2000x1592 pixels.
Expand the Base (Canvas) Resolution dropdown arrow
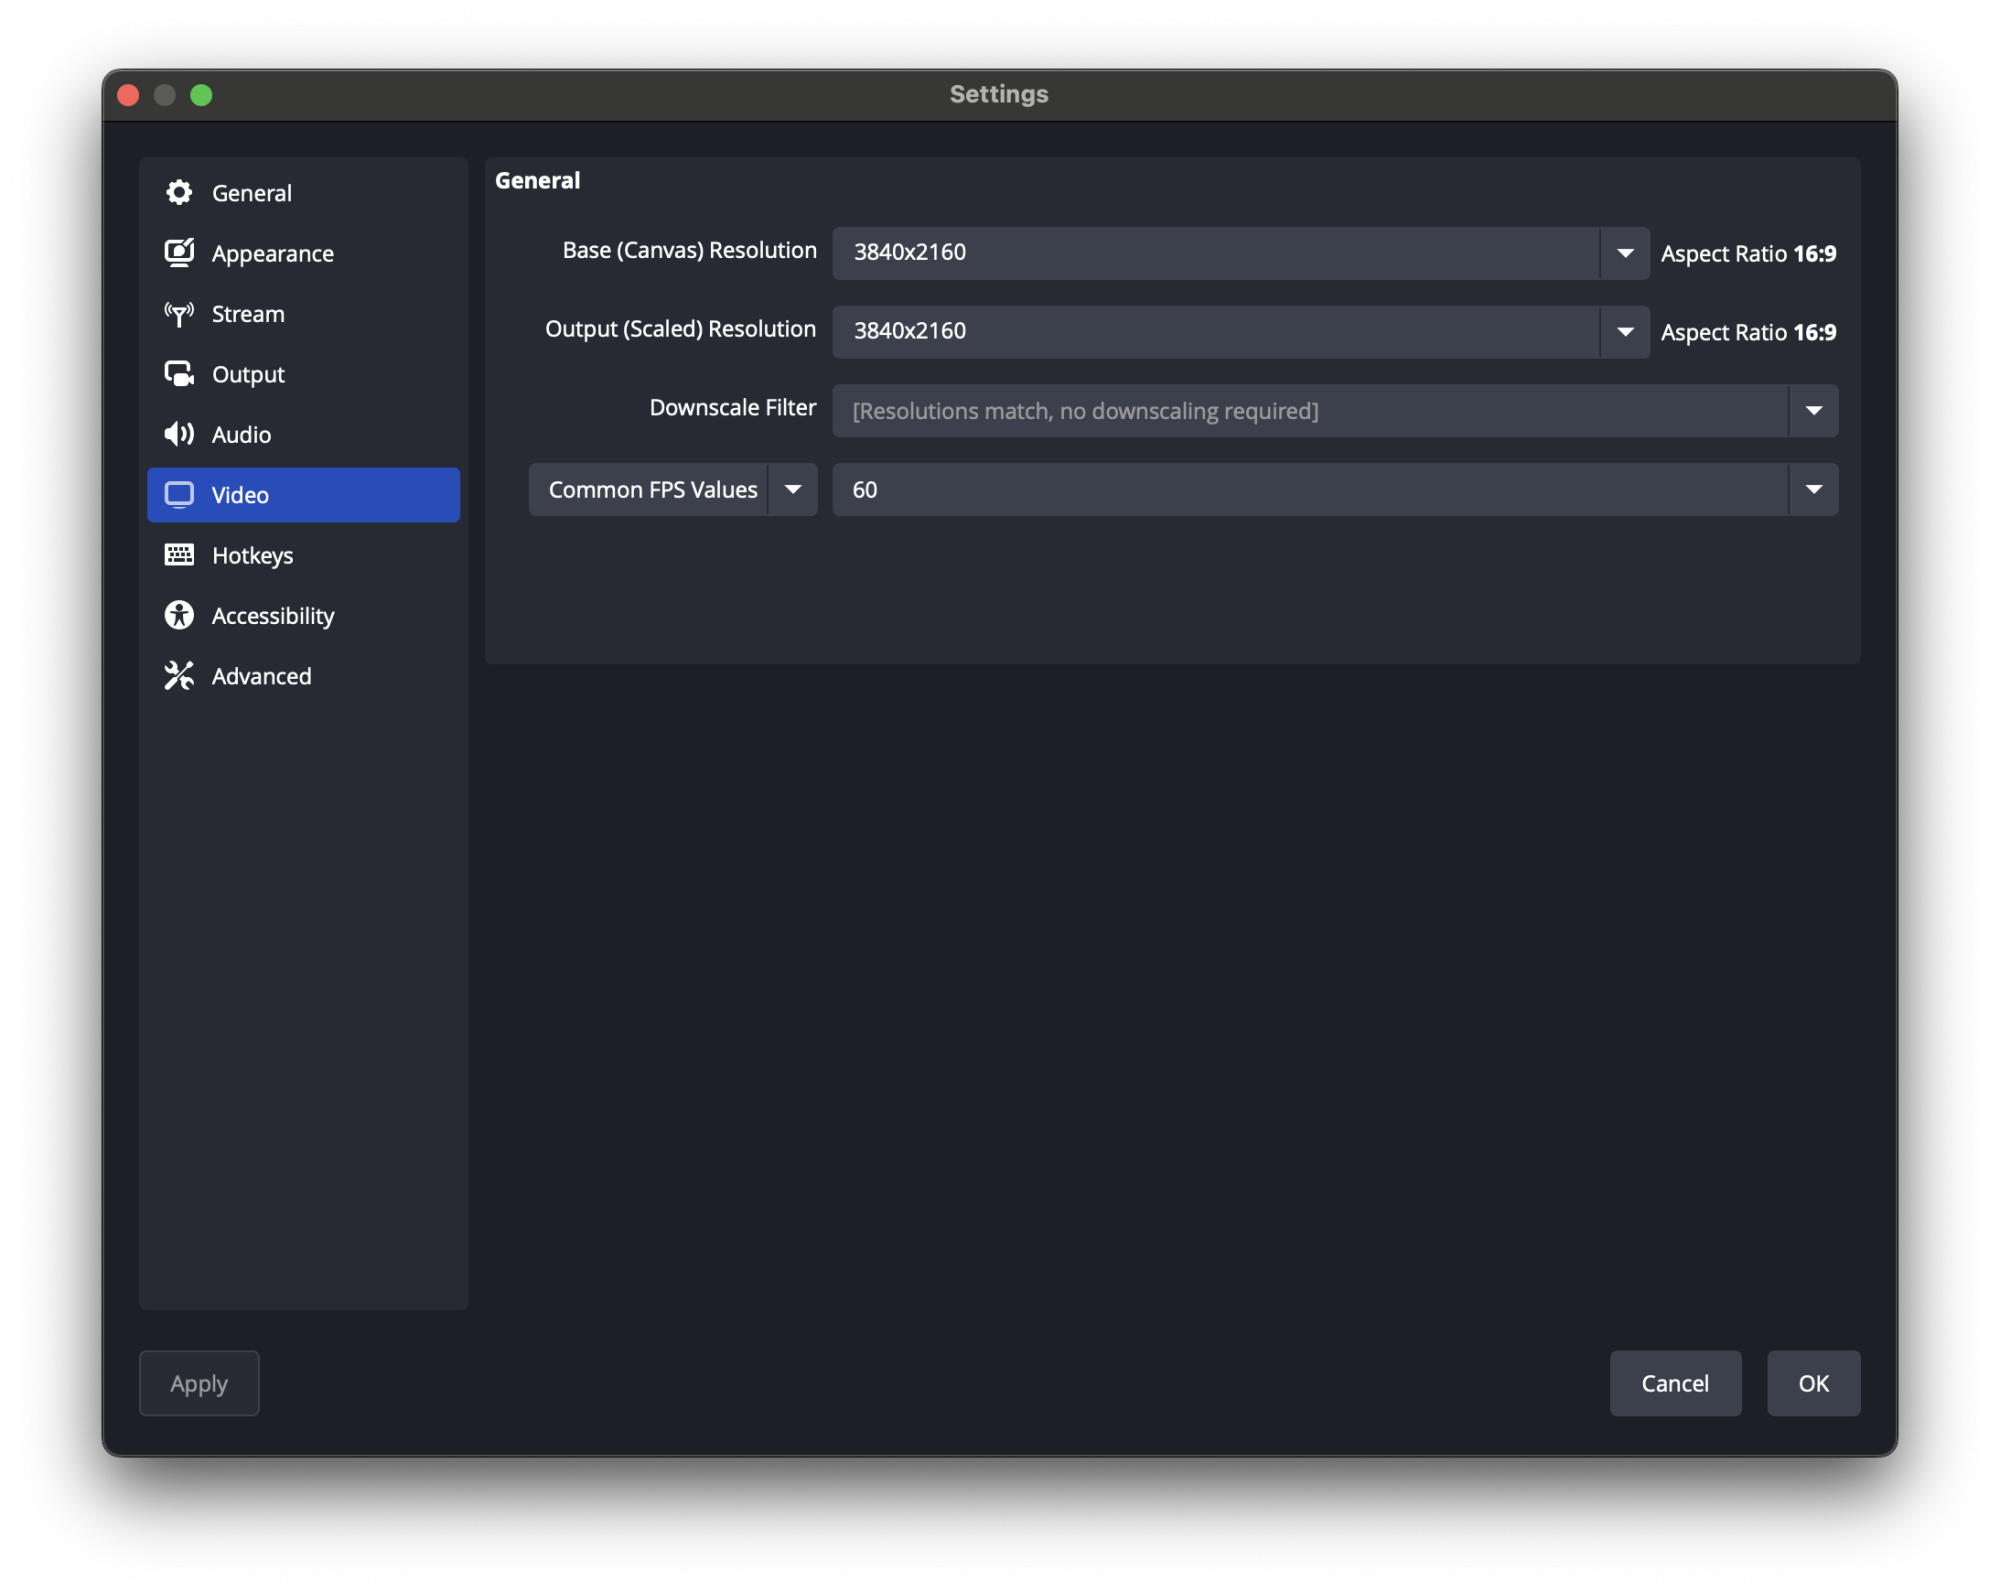[1625, 253]
